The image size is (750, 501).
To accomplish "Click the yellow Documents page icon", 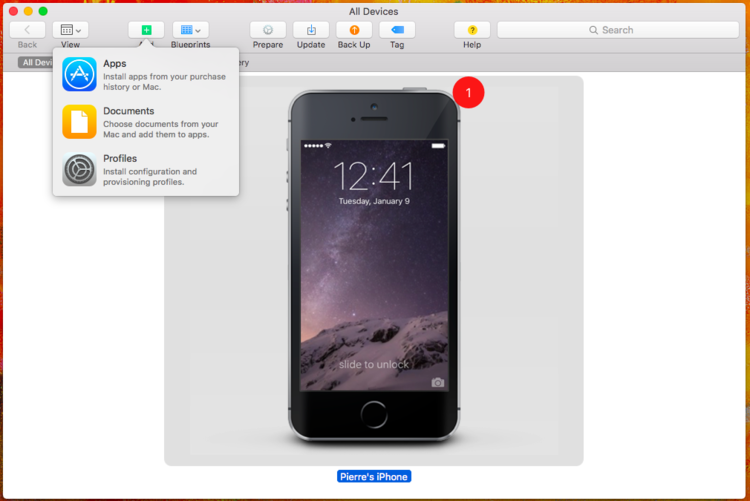I will (x=79, y=122).
